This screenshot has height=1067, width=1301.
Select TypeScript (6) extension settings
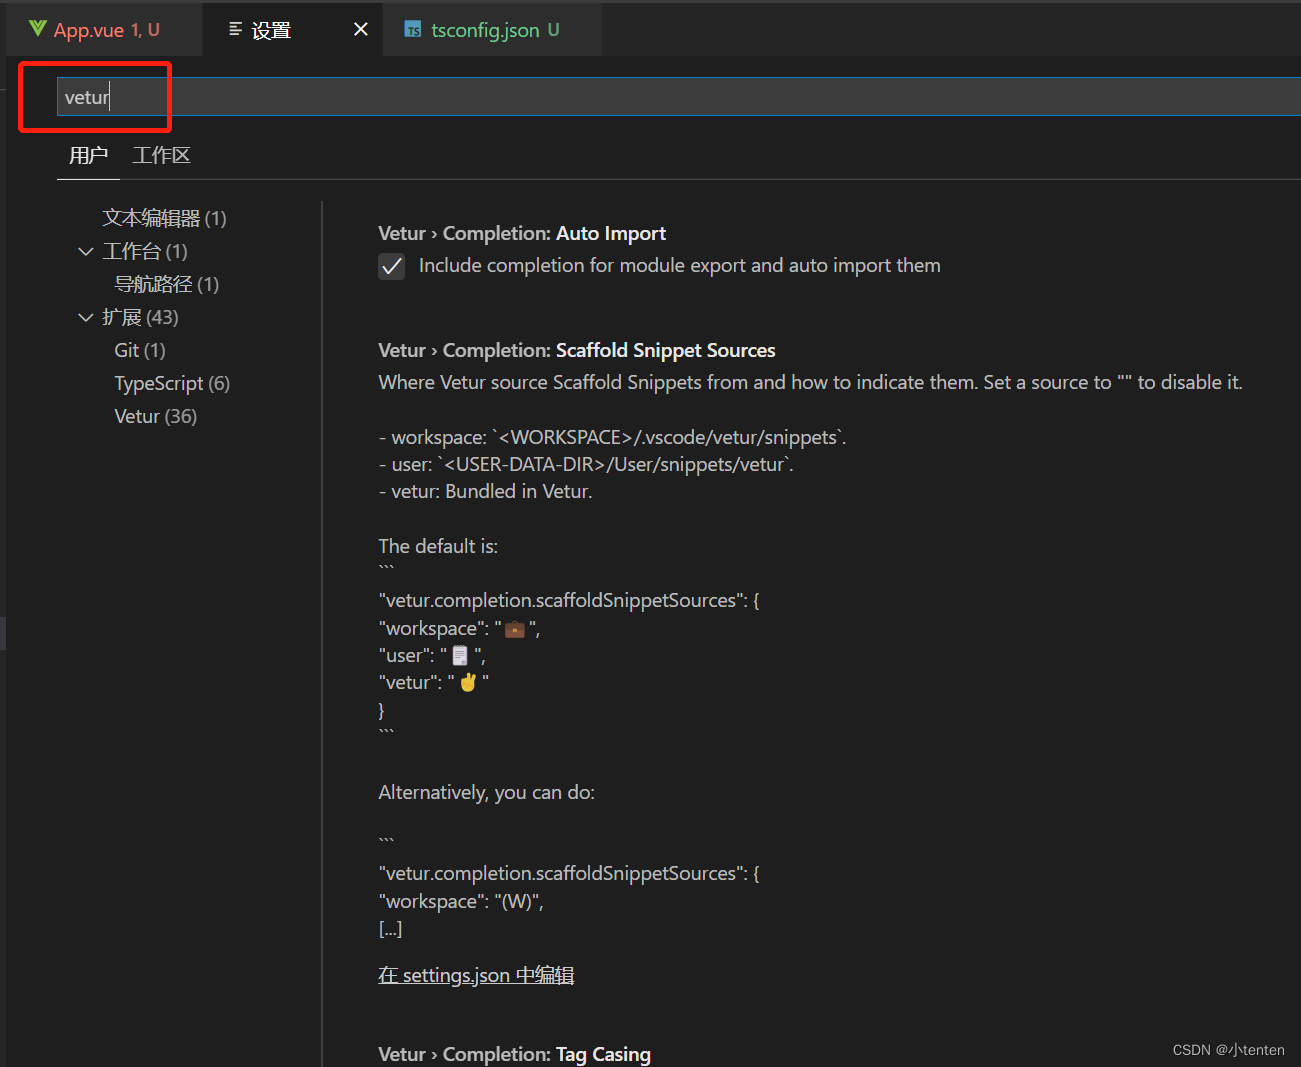(x=172, y=383)
